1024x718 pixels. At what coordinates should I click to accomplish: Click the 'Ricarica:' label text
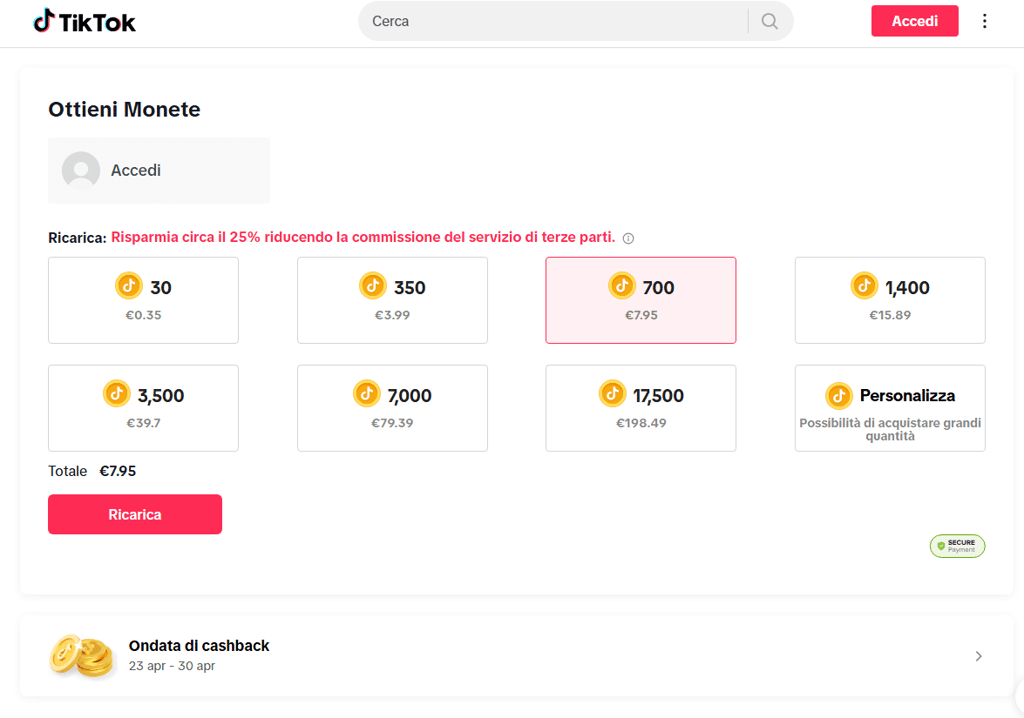77,238
